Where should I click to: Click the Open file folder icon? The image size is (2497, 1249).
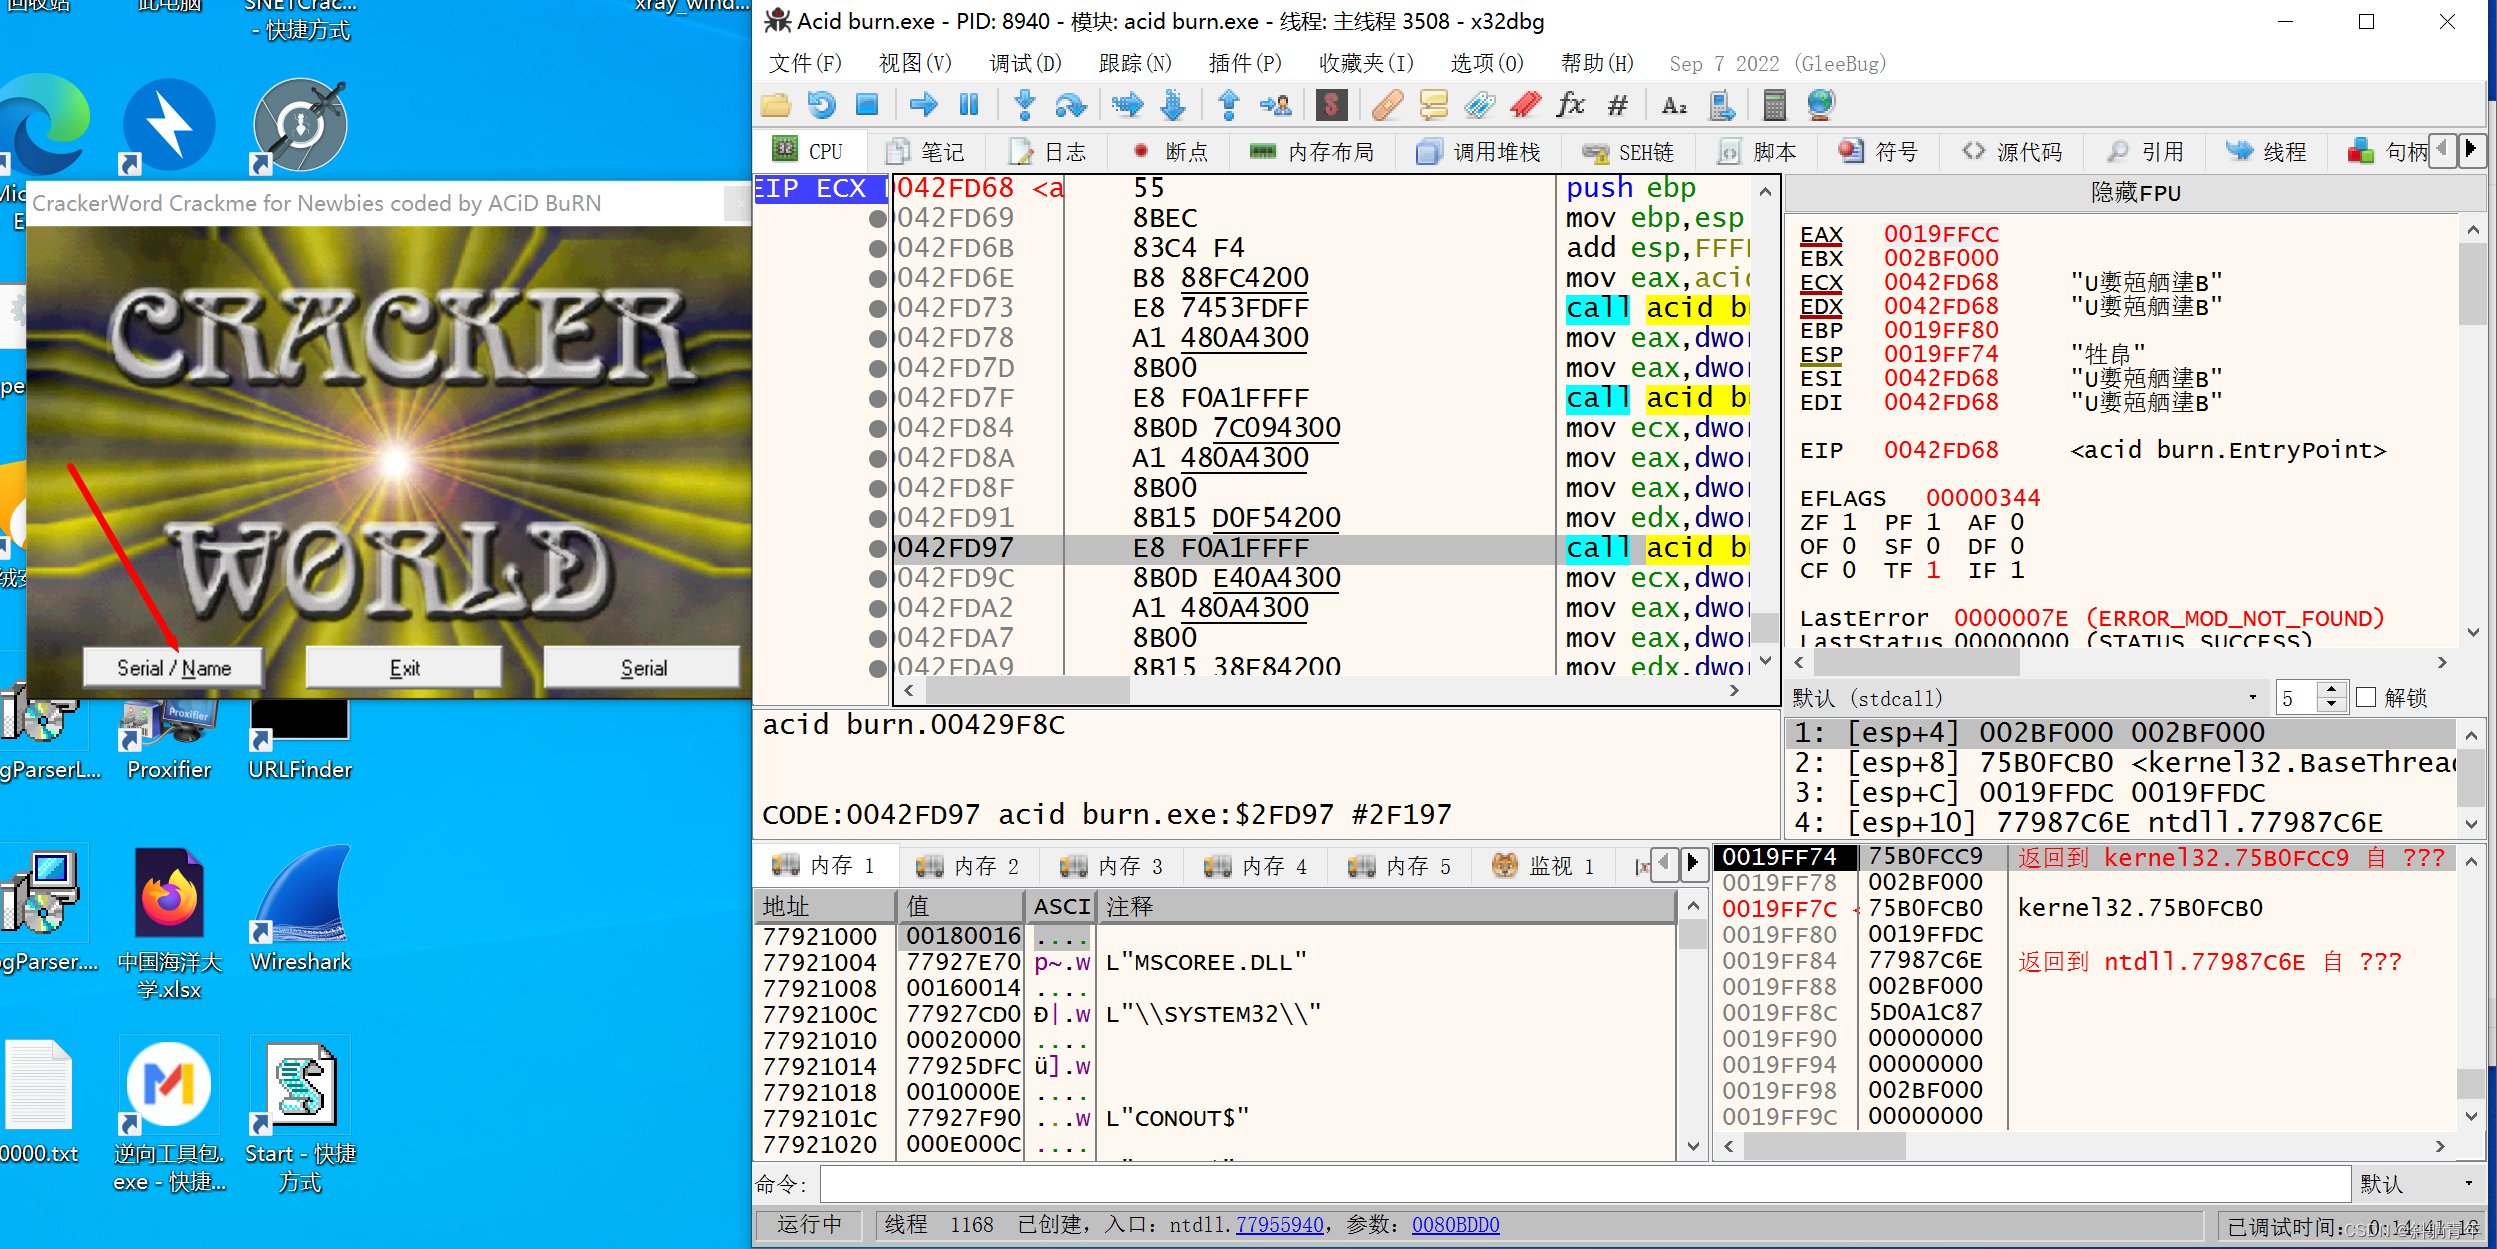tap(775, 105)
